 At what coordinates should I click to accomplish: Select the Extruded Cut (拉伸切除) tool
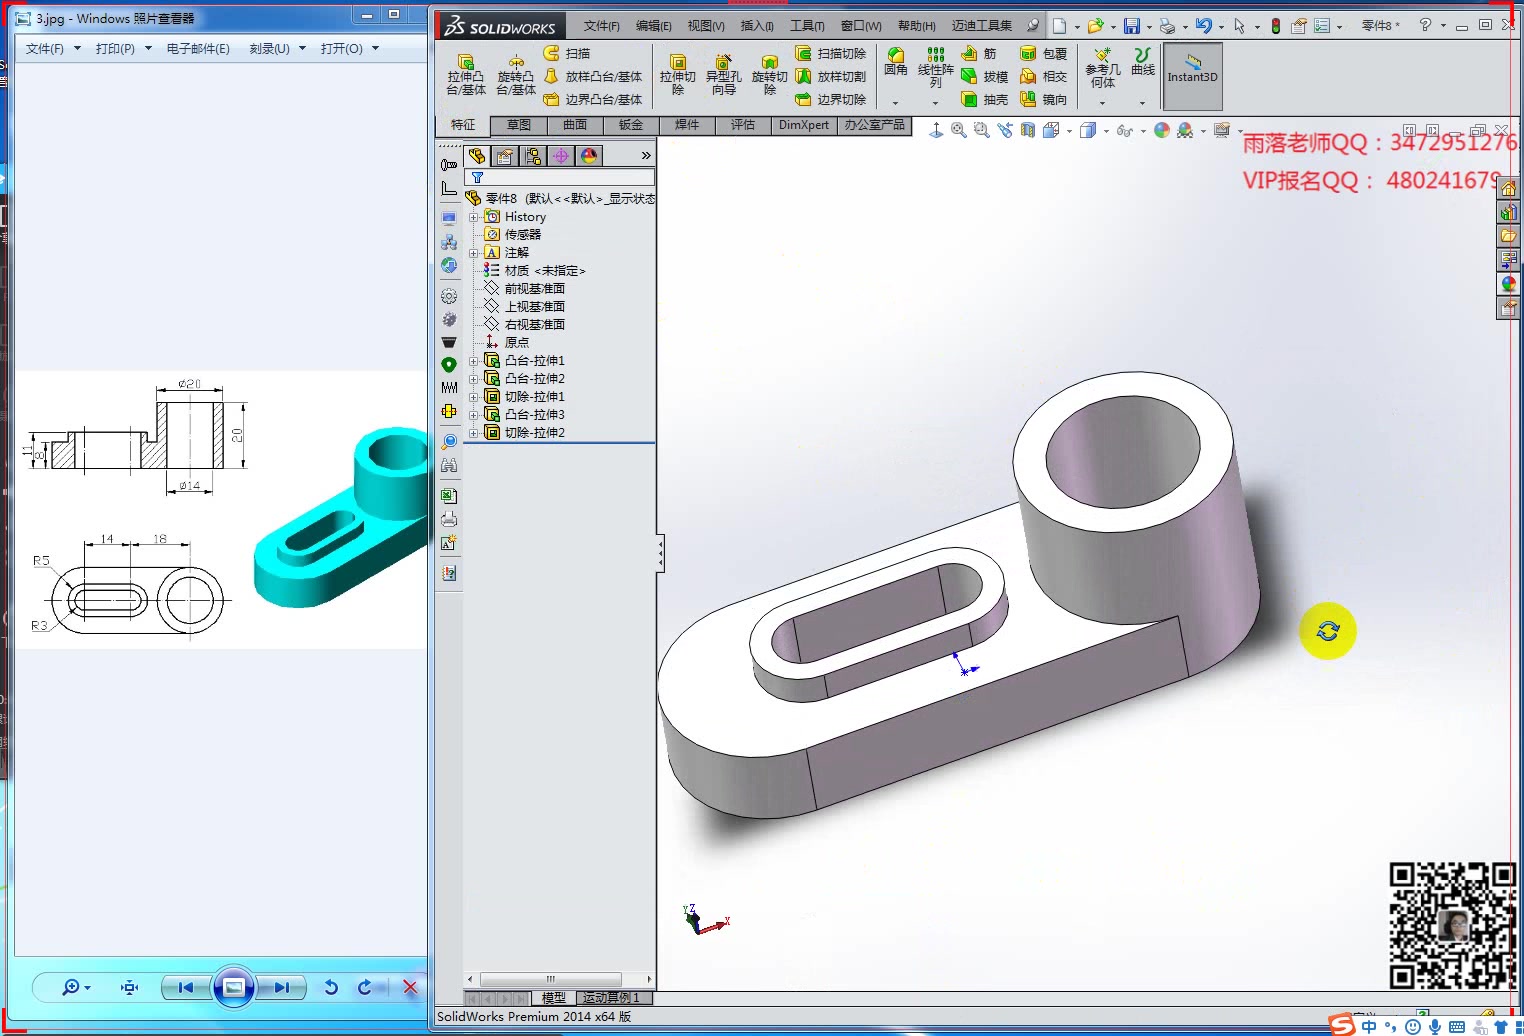[x=678, y=75]
